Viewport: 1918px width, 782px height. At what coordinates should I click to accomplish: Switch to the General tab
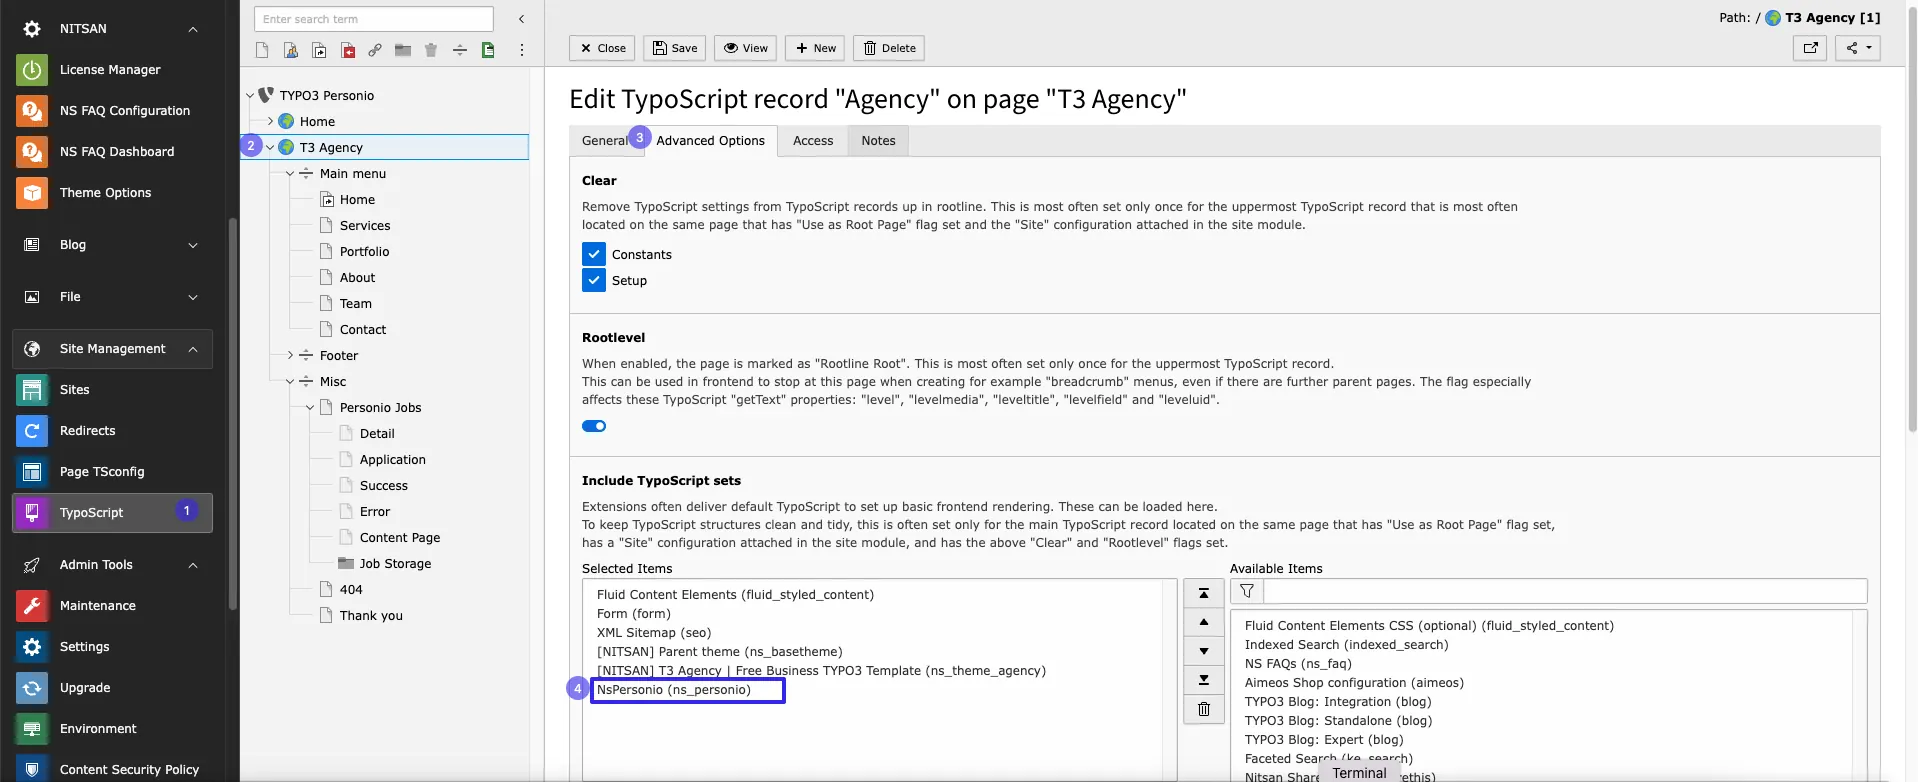tap(604, 141)
